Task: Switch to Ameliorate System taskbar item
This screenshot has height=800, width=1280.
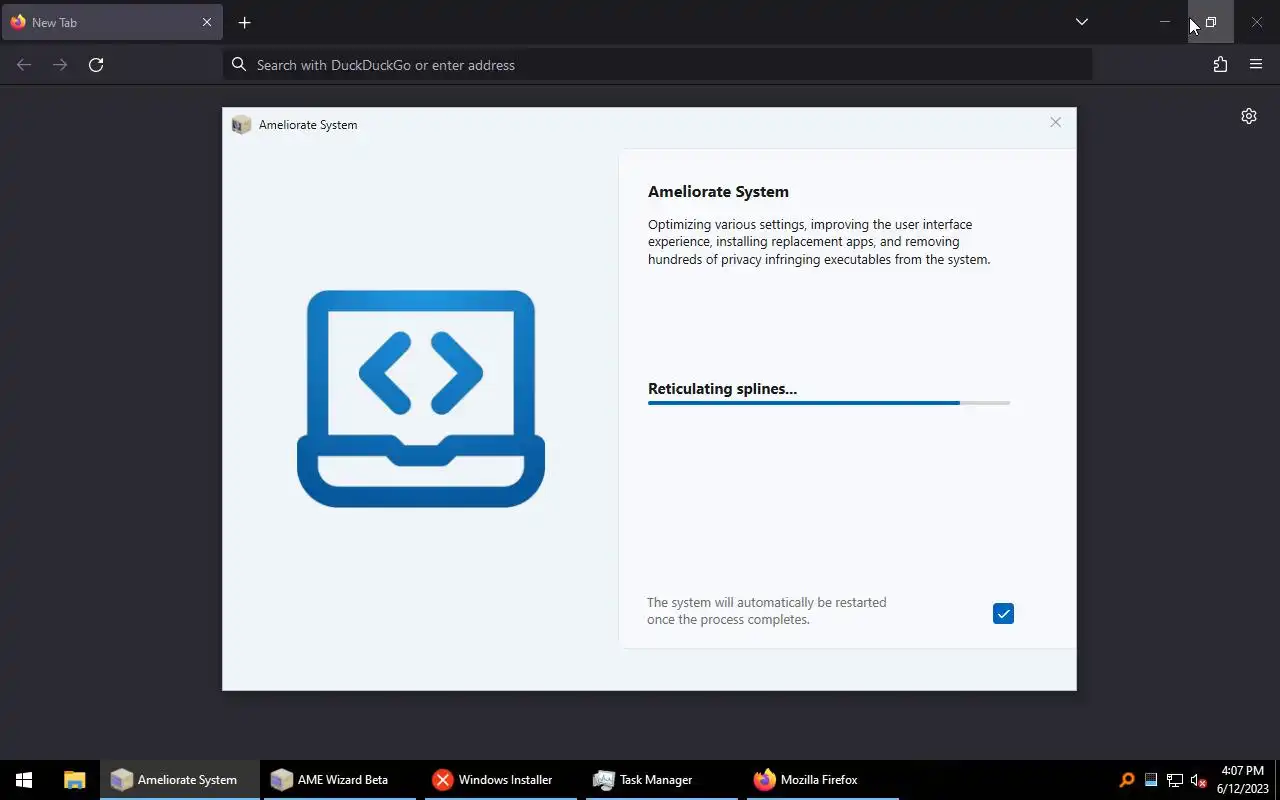Action: (179, 780)
